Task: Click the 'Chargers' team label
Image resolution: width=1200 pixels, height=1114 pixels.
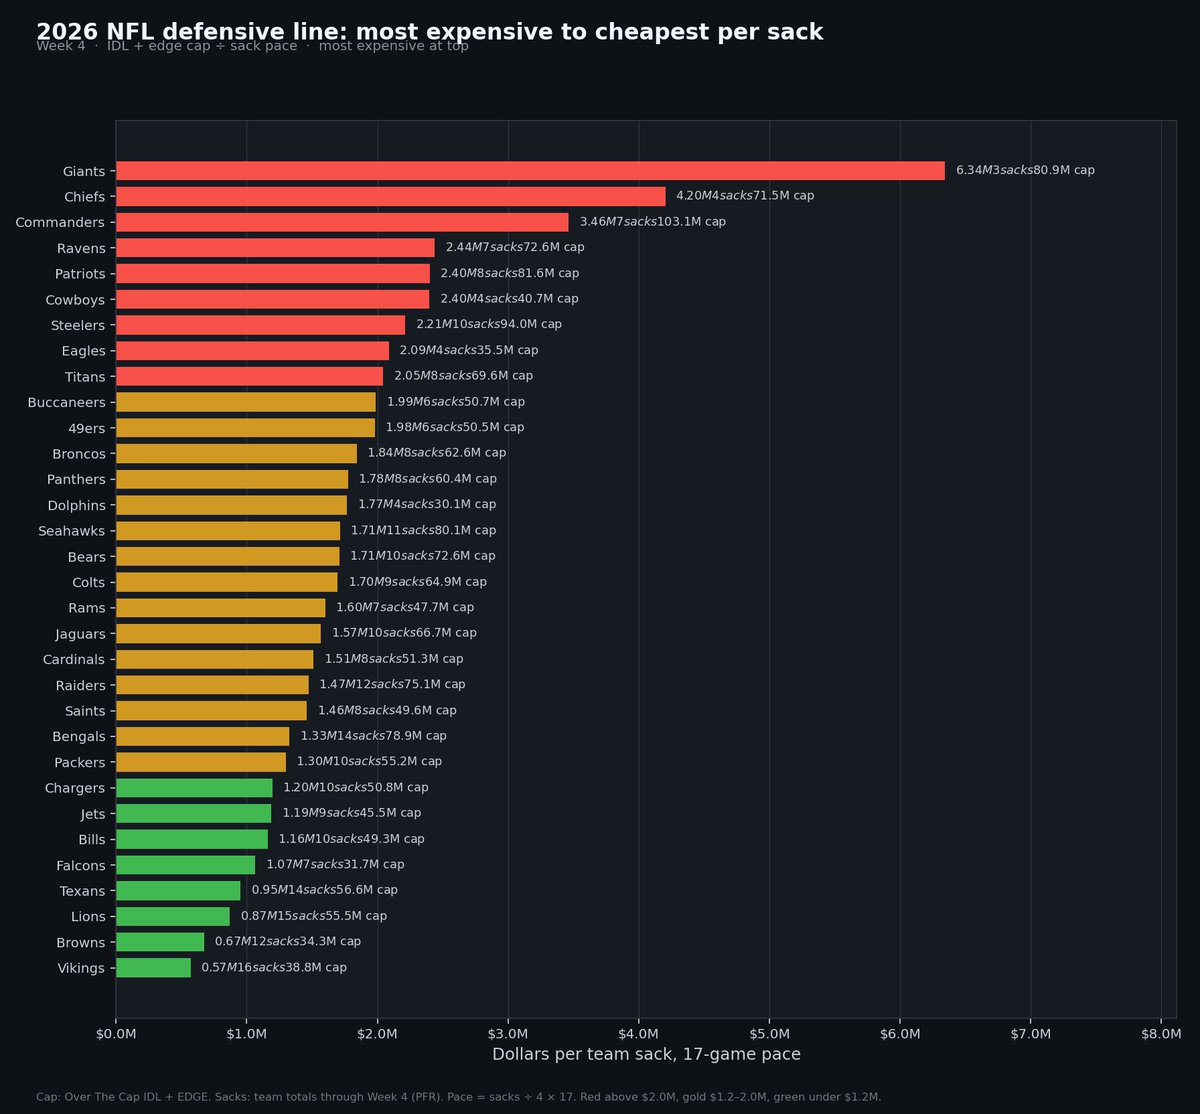Action: pyautogui.click(x=75, y=788)
